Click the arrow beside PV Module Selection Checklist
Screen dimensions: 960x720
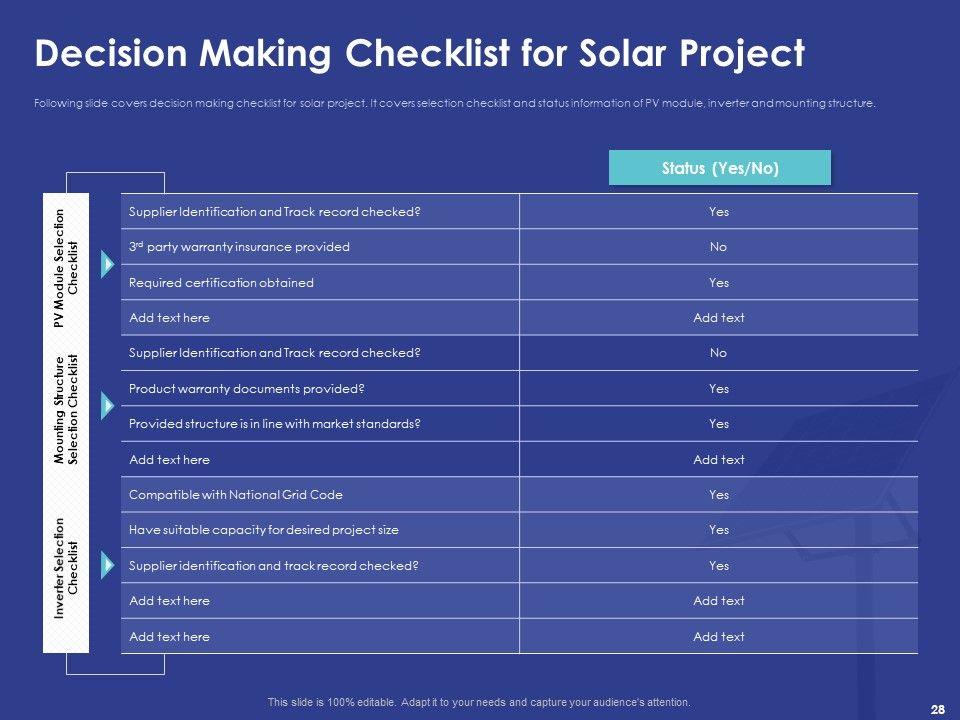pyautogui.click(x=108, y=264)
